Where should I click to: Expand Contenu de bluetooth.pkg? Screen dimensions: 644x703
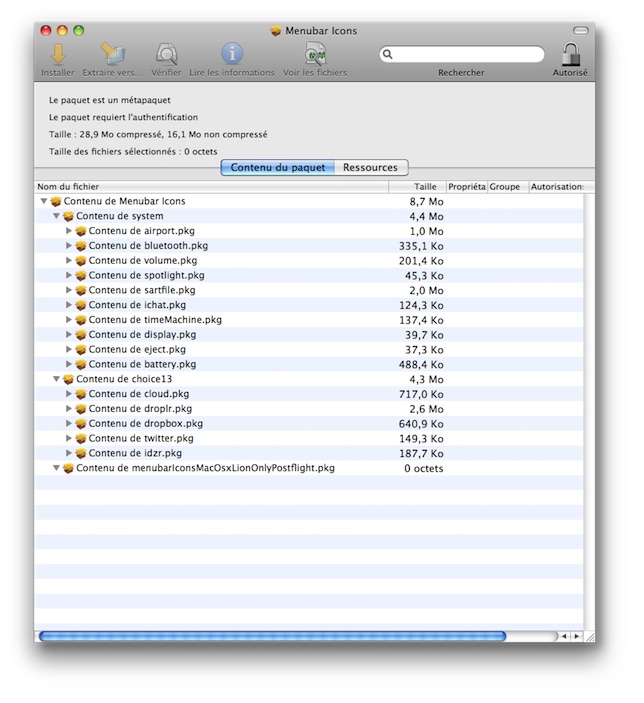69,245
